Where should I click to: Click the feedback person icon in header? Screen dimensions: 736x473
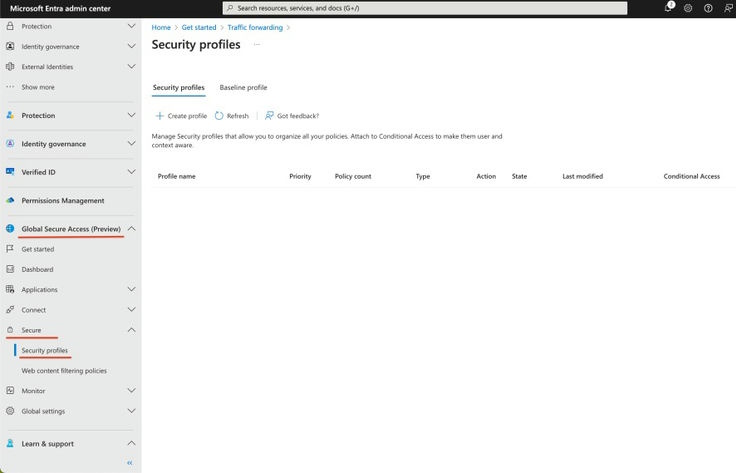[x=728, y=8]
